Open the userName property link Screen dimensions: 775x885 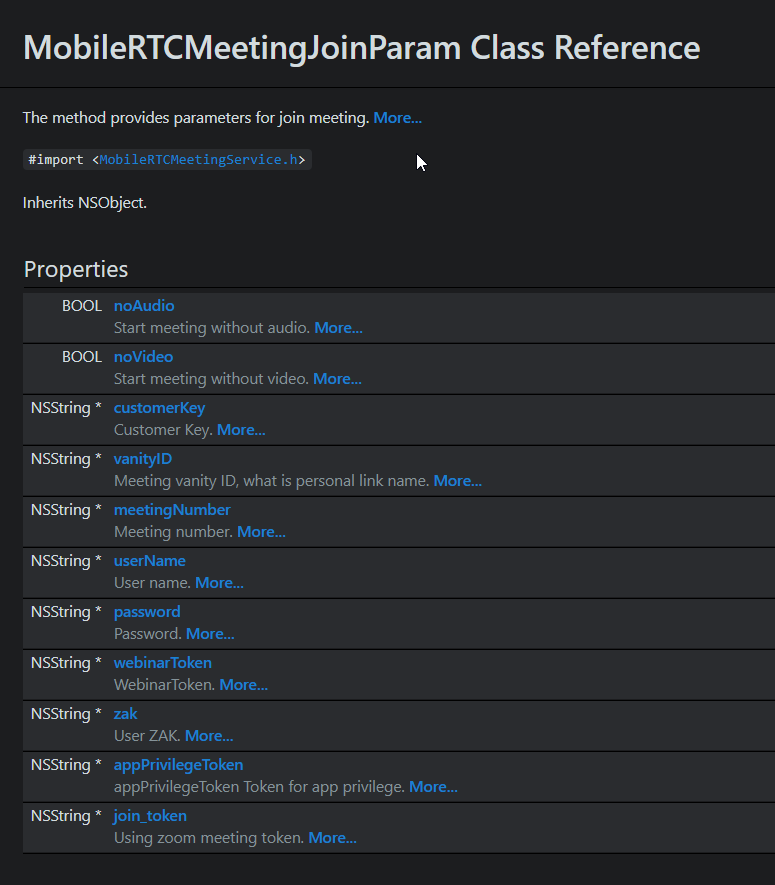(150, 561)
